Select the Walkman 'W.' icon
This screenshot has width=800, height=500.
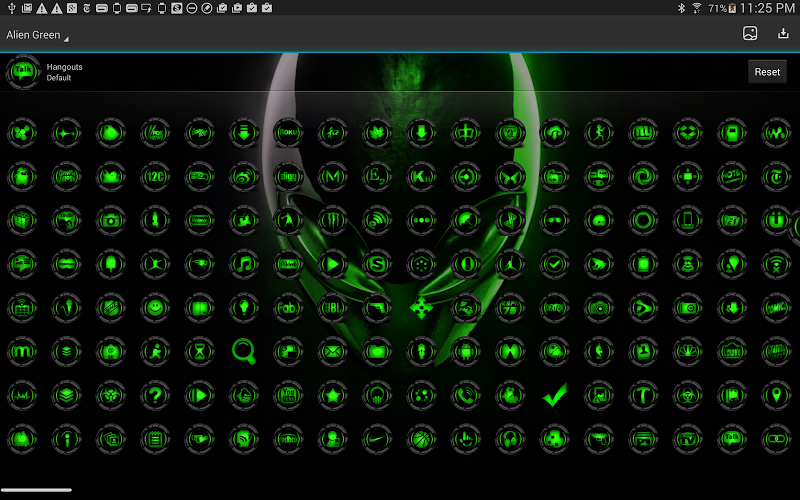pyautogui.click(x=777, y=133)
